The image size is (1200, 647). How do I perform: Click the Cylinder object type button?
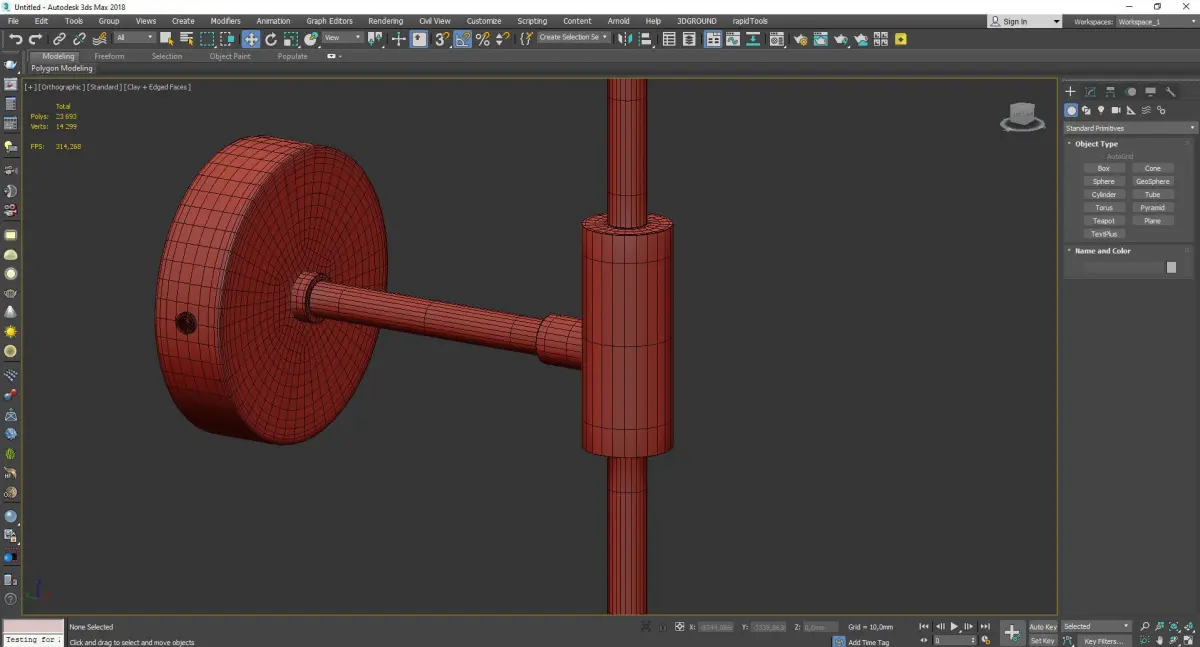(x=1104, y=195)
